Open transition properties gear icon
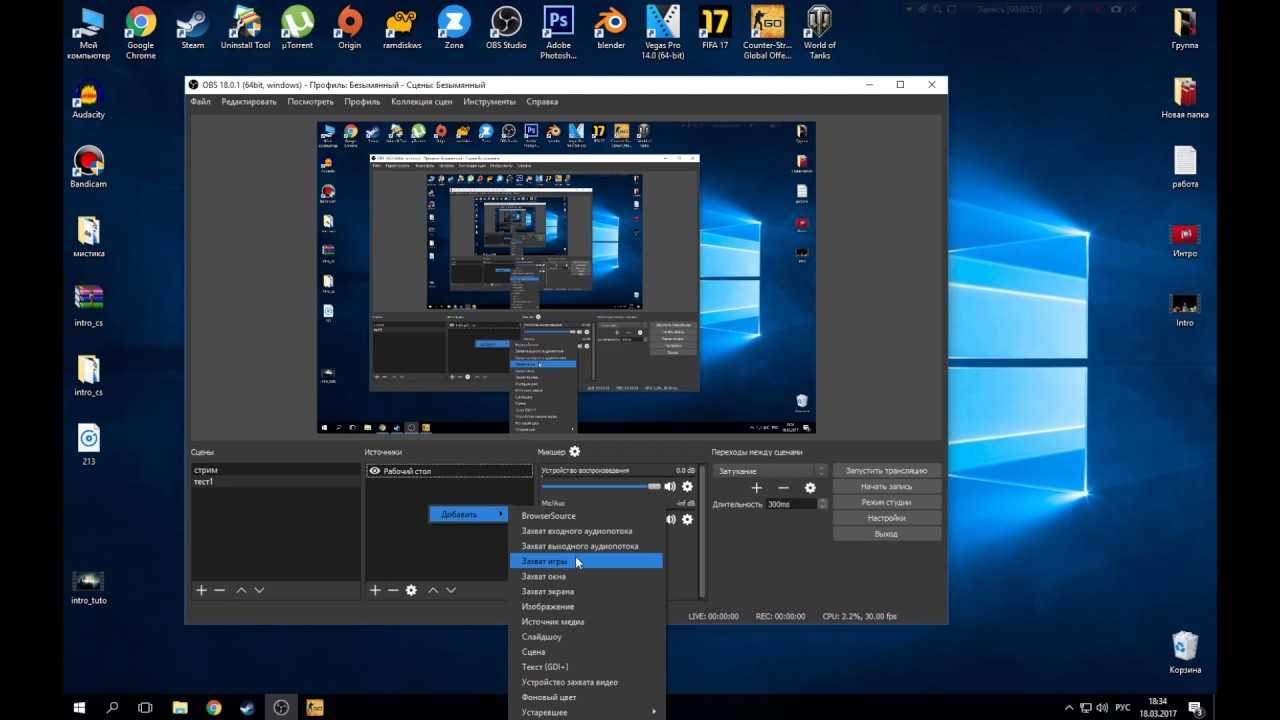The height and width of the screenshot is (720, 1280). click(810, 488)
